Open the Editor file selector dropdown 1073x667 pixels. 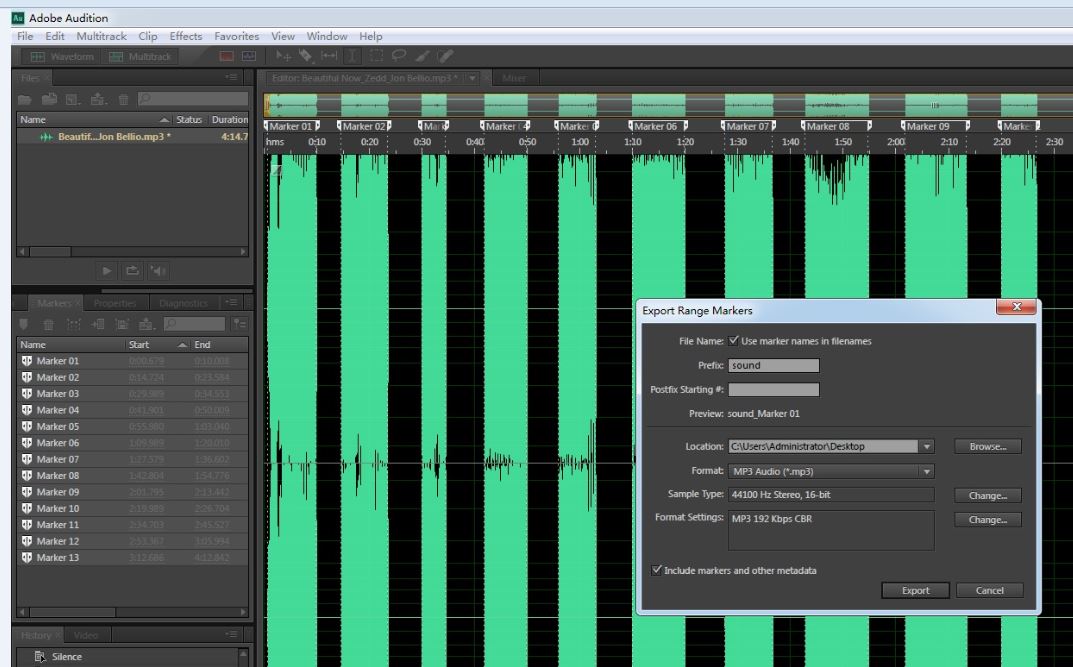pyautogui.click(x=470, y=78)
